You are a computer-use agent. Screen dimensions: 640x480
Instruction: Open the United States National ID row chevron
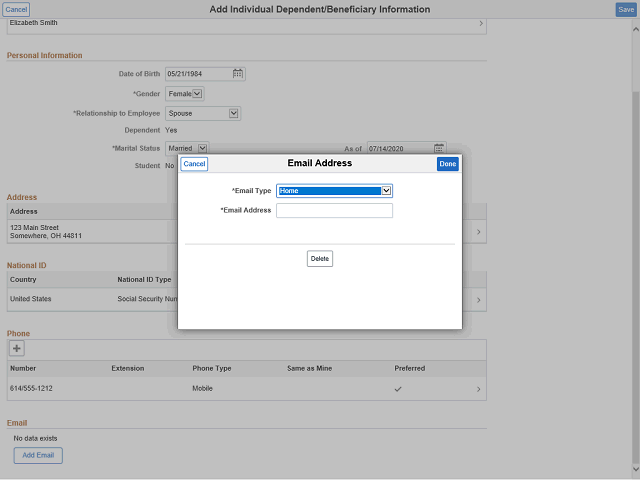[x=478, y=300]
